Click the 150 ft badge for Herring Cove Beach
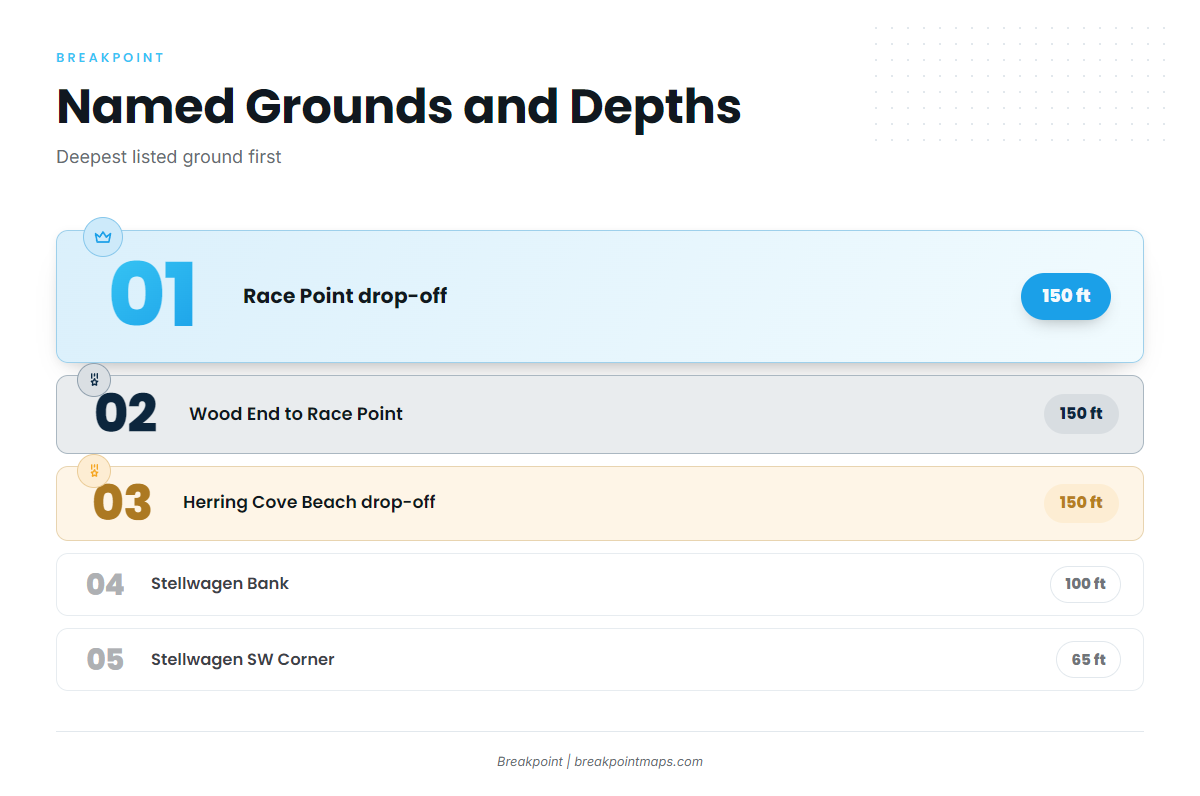The image size is (1200, 796). 1081,502
